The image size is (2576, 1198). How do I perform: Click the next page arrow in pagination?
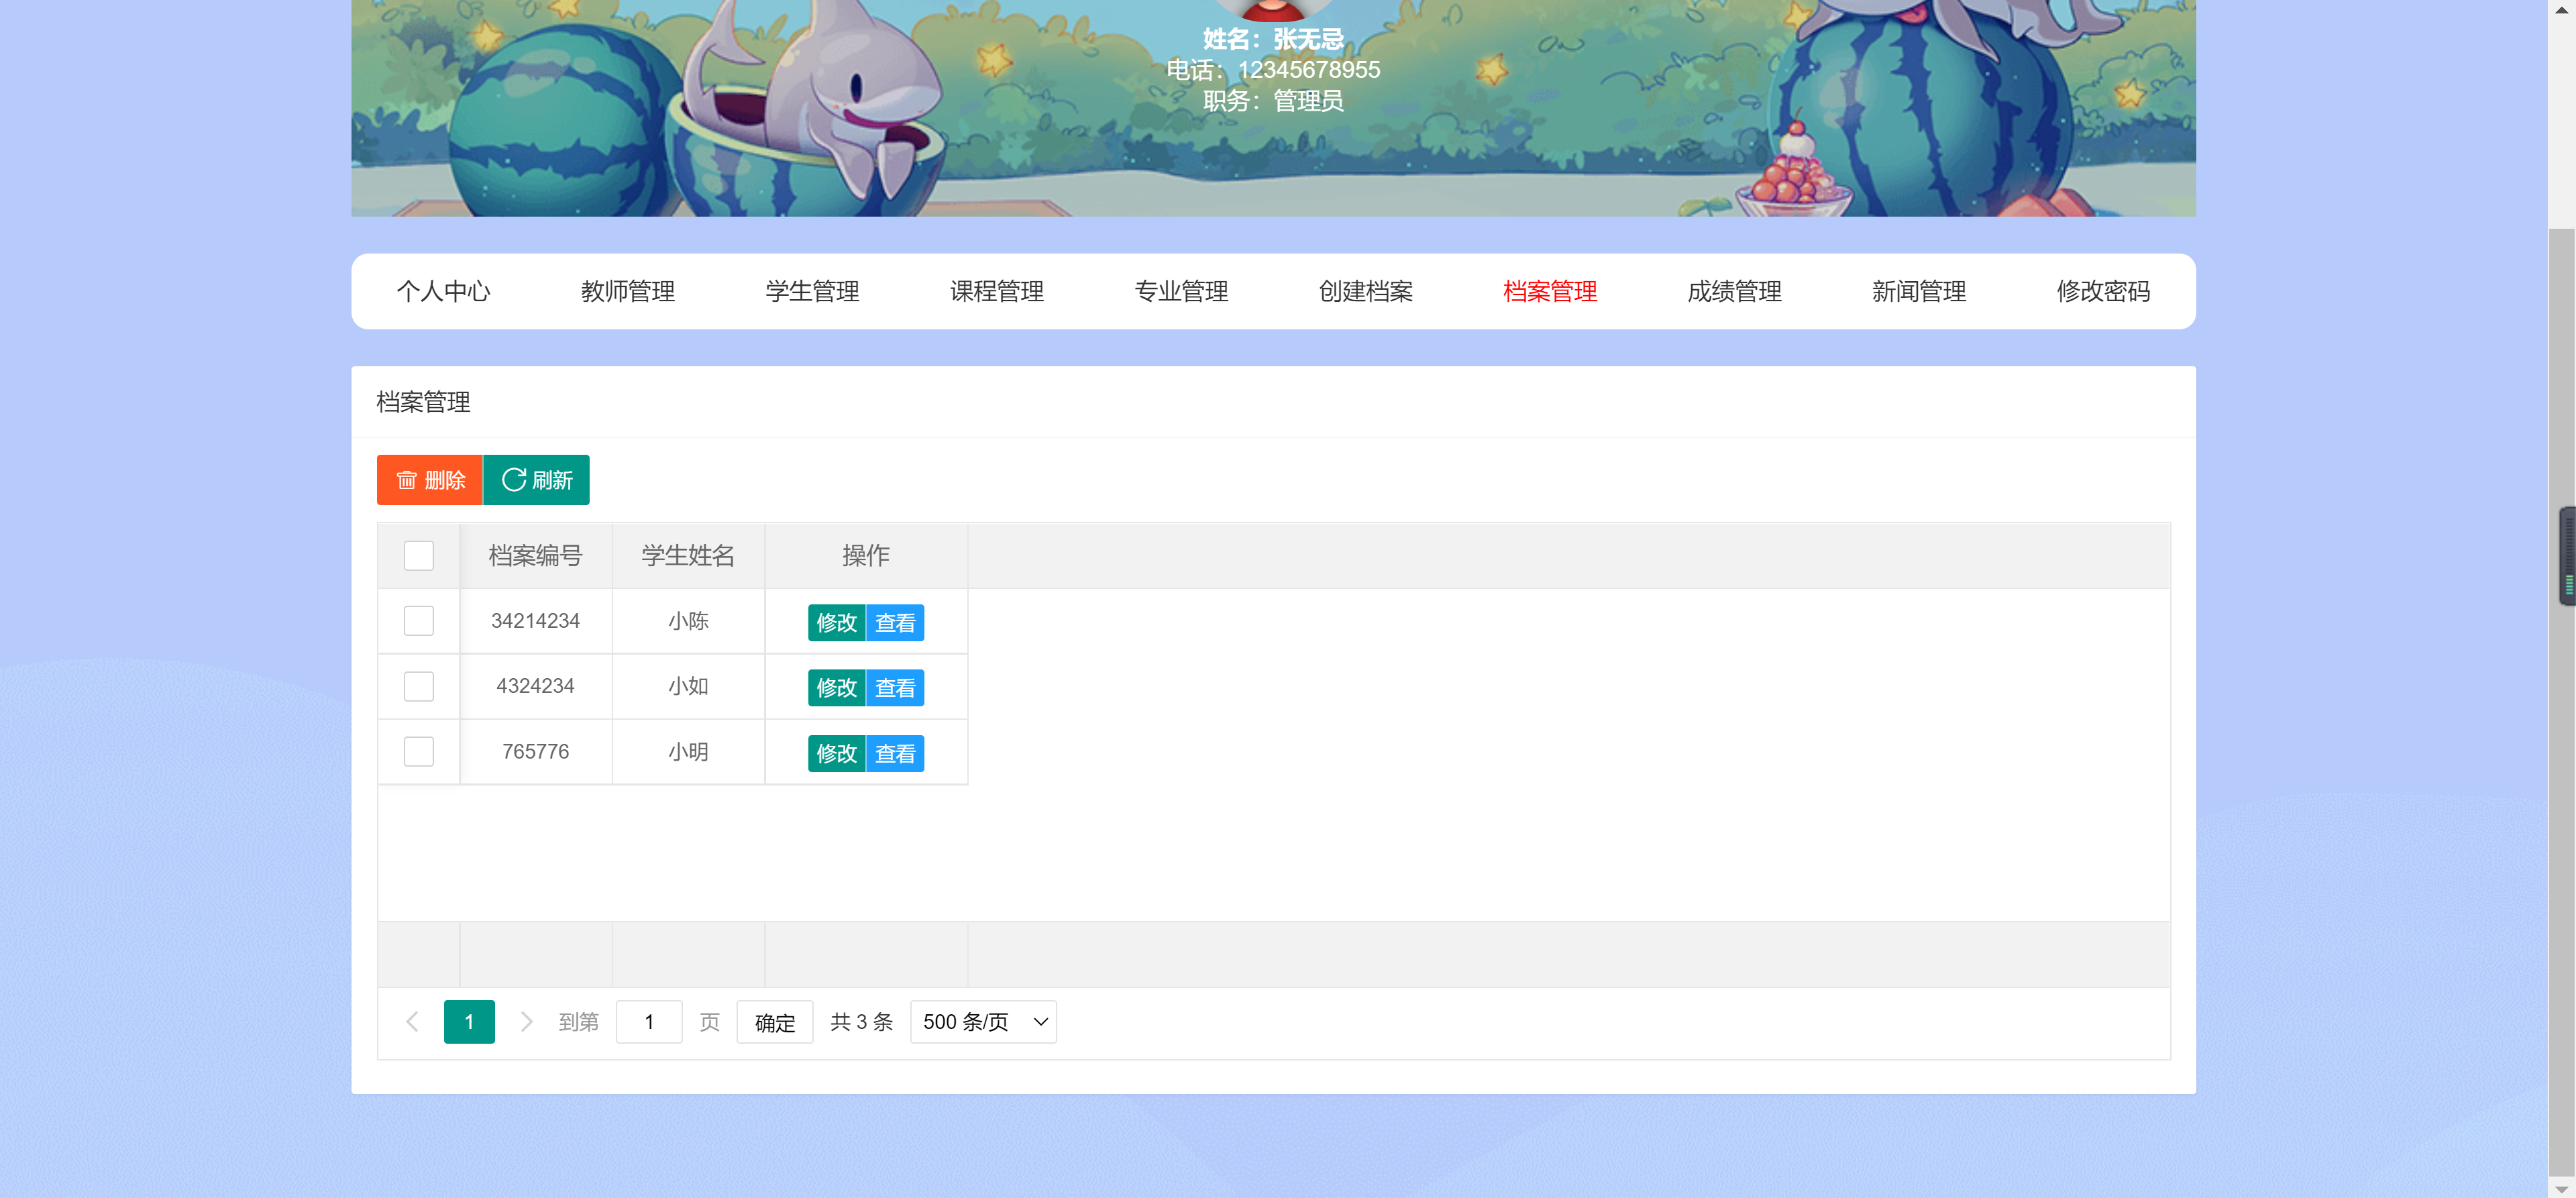coord(527,1021)
